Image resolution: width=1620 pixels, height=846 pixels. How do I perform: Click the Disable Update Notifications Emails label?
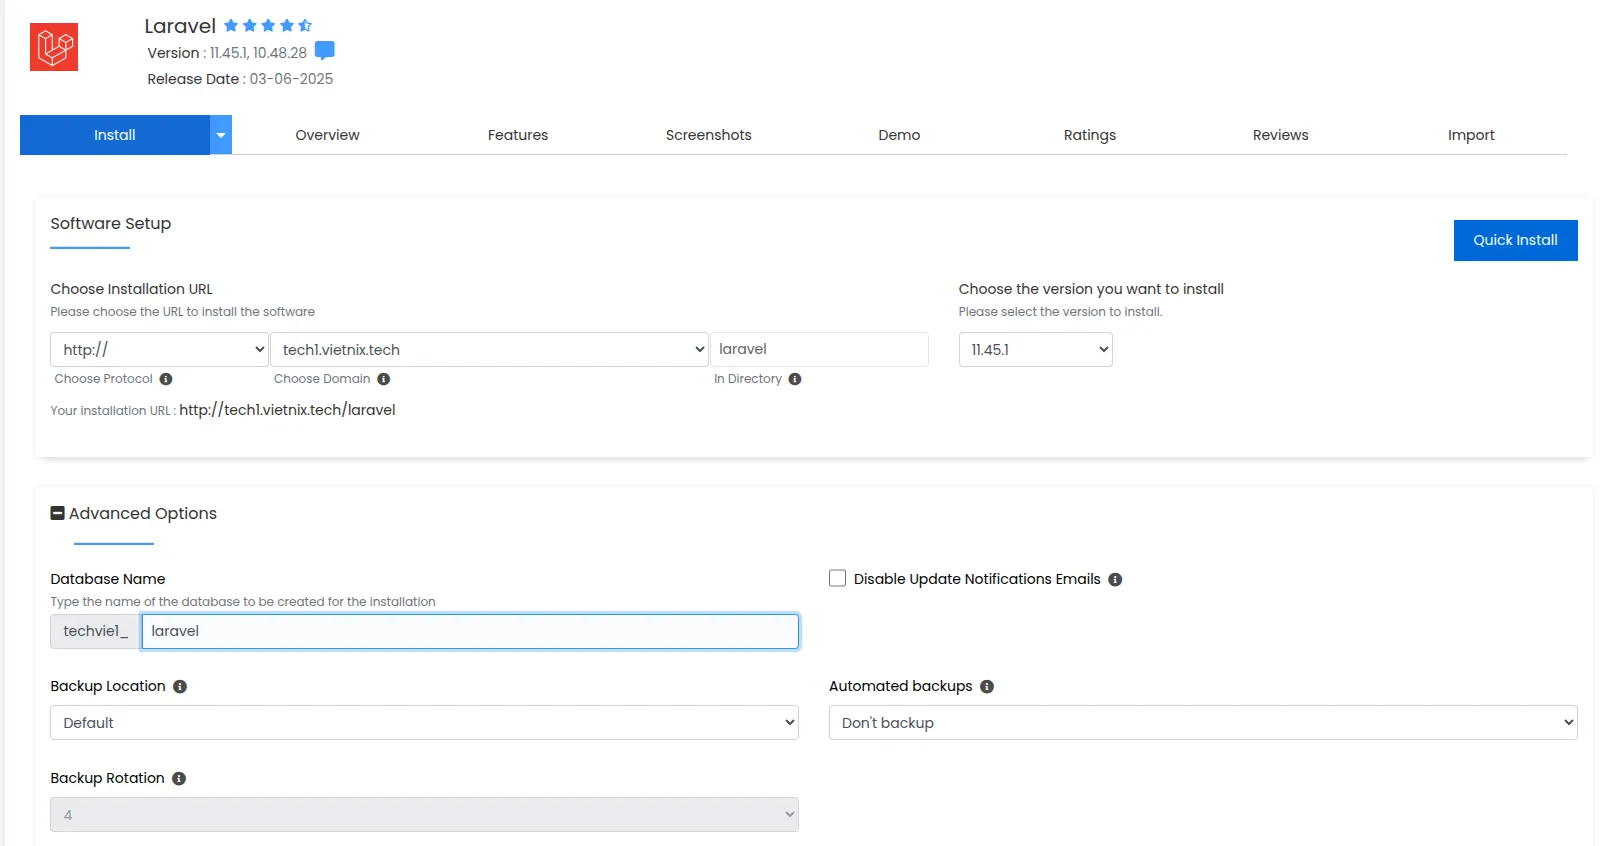pyautogui.click(x=977, y=579)
